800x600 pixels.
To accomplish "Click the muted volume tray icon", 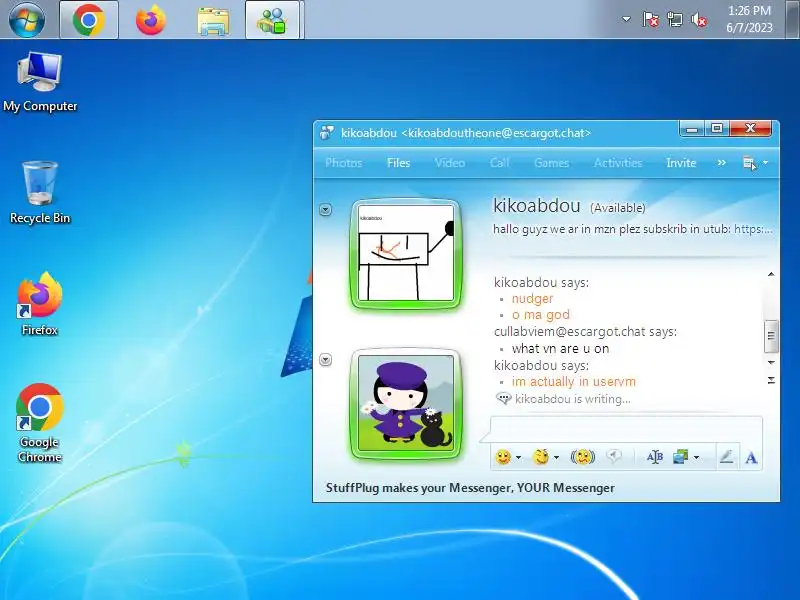I will pos(699,20).
